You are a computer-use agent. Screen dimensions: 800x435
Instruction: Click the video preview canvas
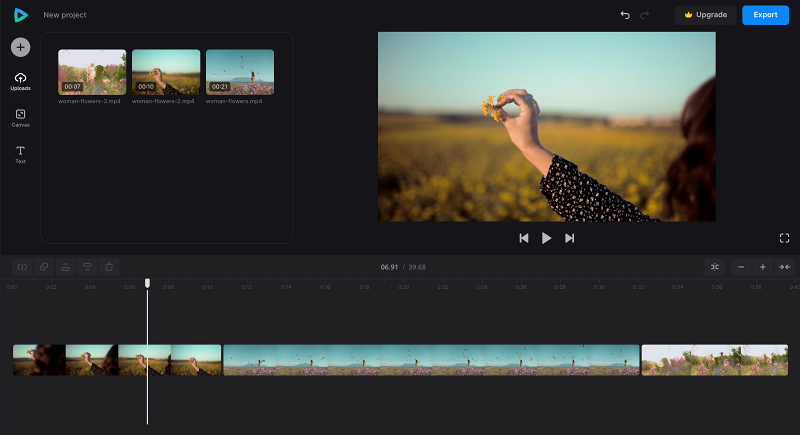(546, 126)
